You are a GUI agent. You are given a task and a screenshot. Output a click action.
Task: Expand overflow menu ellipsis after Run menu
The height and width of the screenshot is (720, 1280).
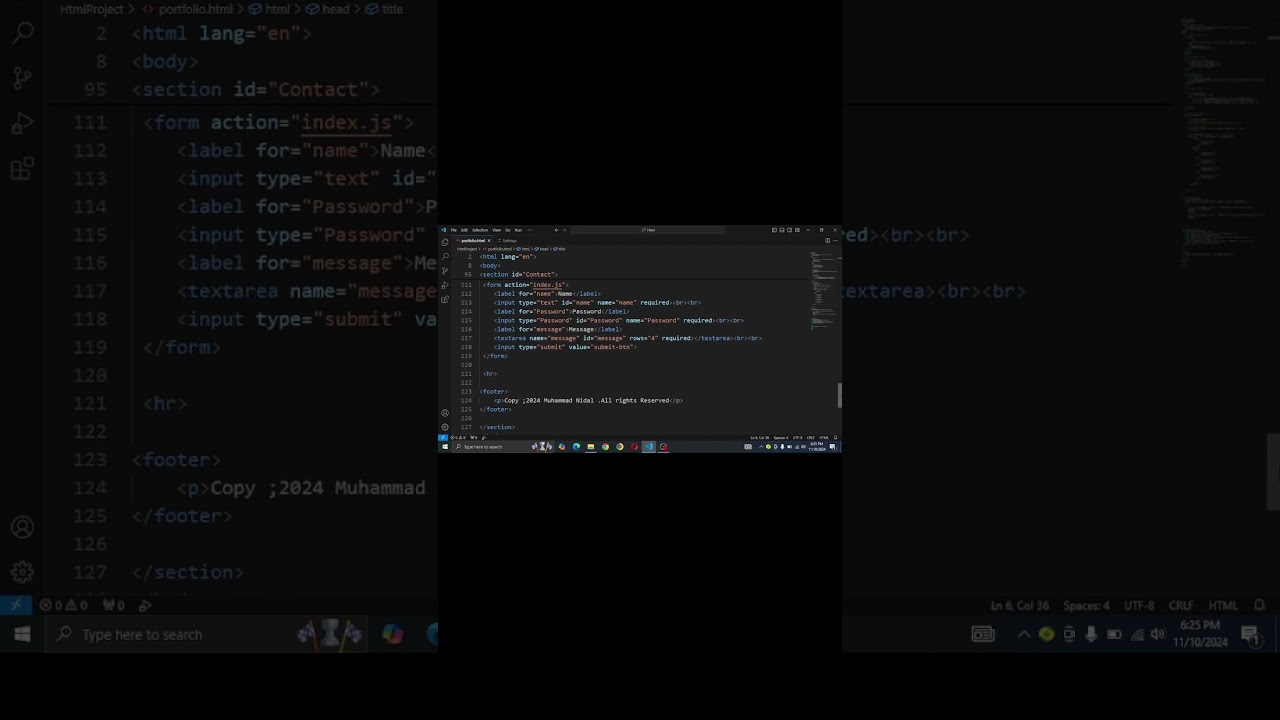pos(529,230)
